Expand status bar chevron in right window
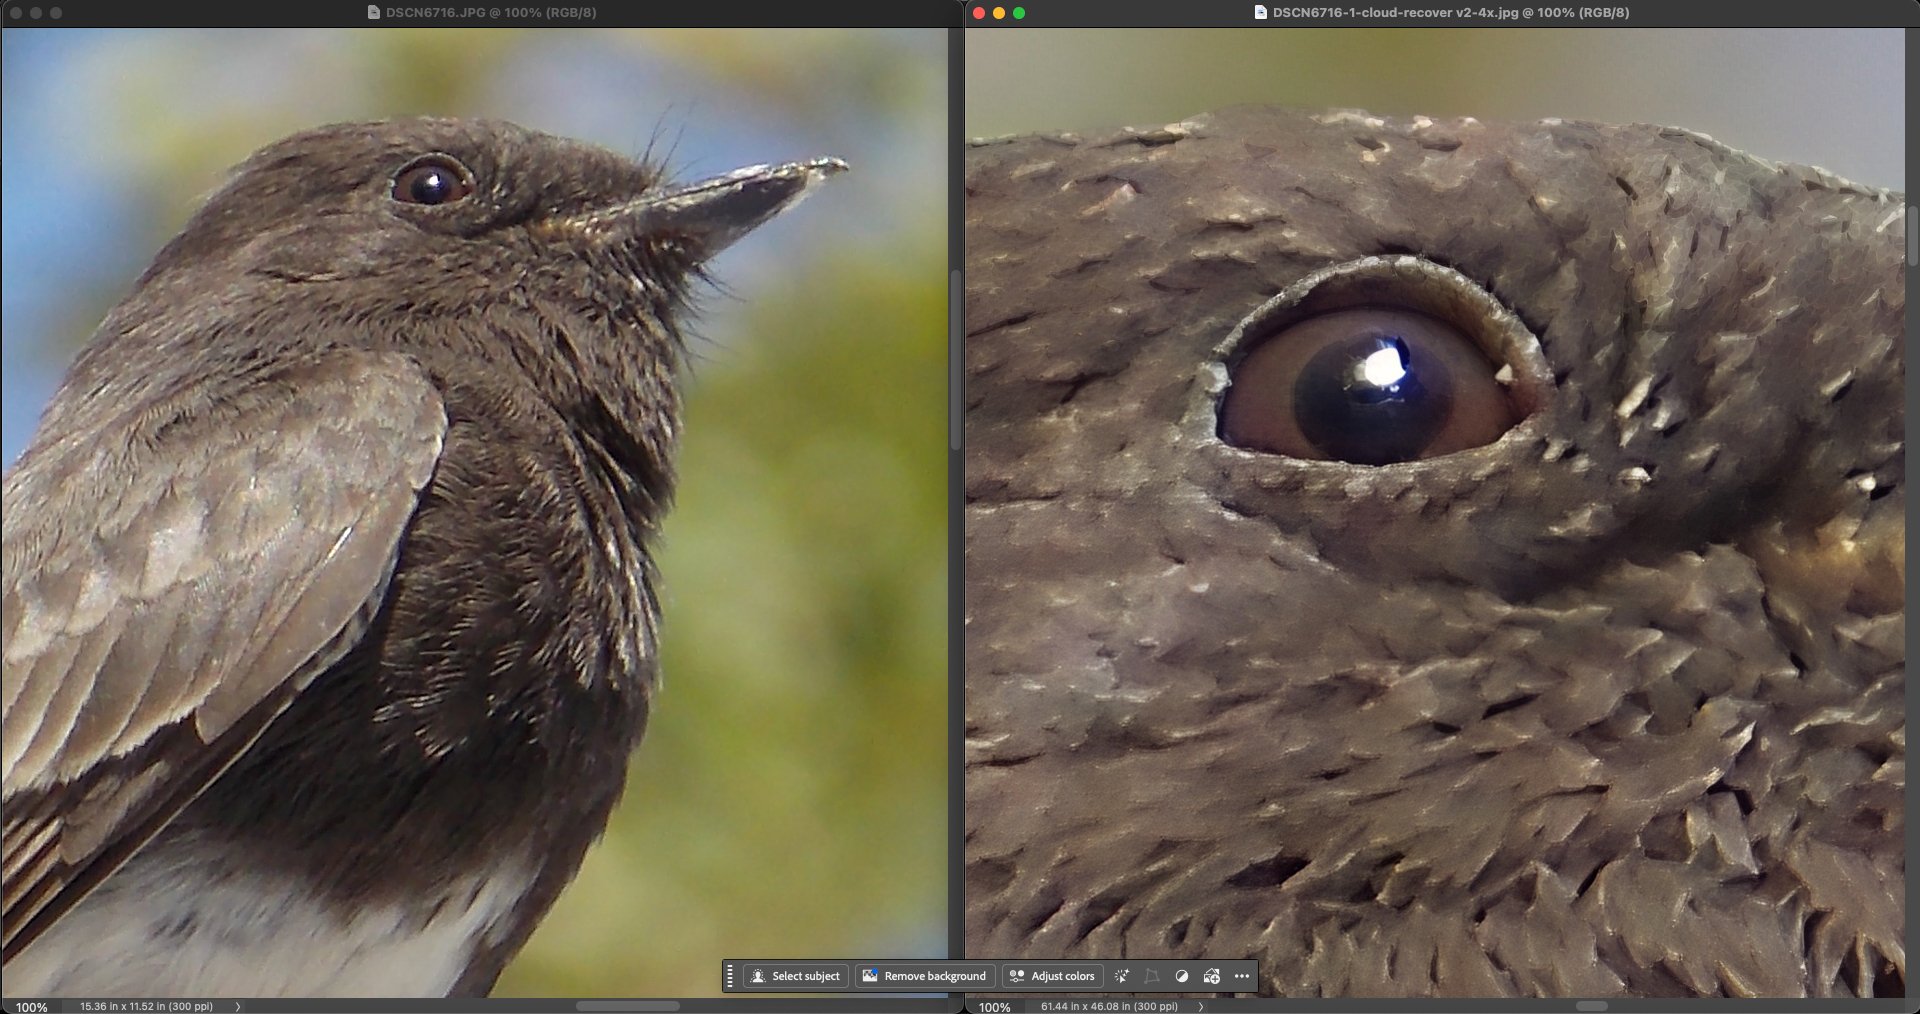Viewport: 1920px width, 1014px height. coord(1201,1006)
